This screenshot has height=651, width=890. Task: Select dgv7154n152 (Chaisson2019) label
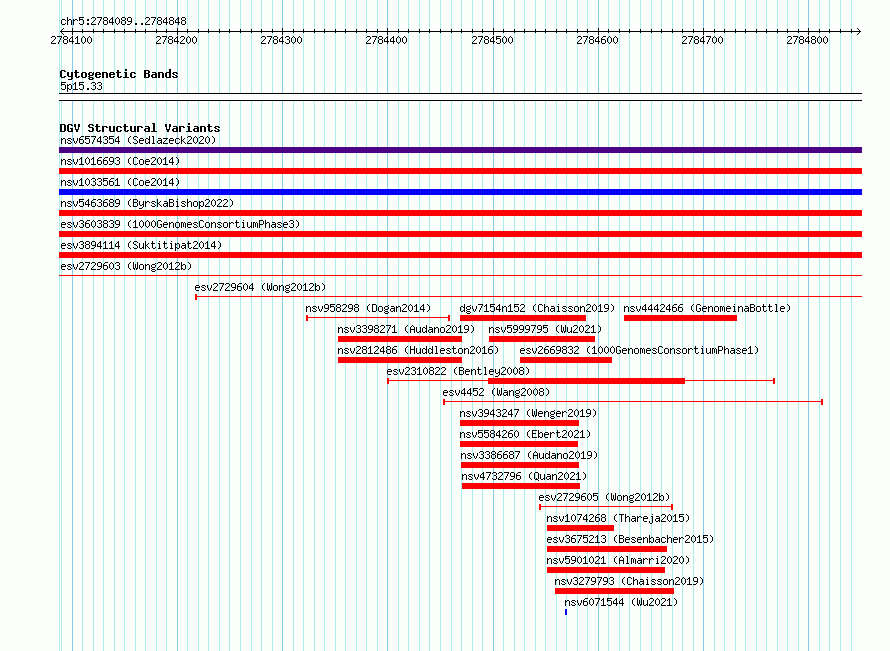click(x=537, y=308)
